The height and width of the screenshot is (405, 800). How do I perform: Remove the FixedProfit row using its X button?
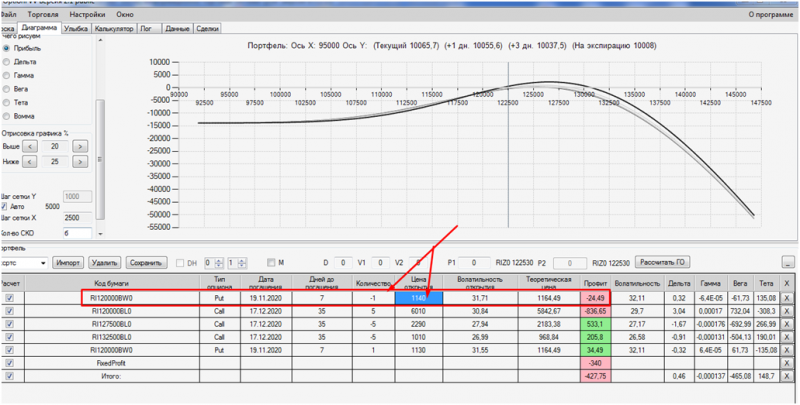click(787, 363)
